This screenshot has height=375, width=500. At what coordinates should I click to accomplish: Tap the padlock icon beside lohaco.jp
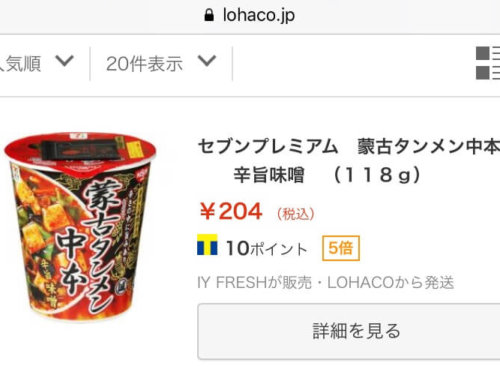[209, 15]
